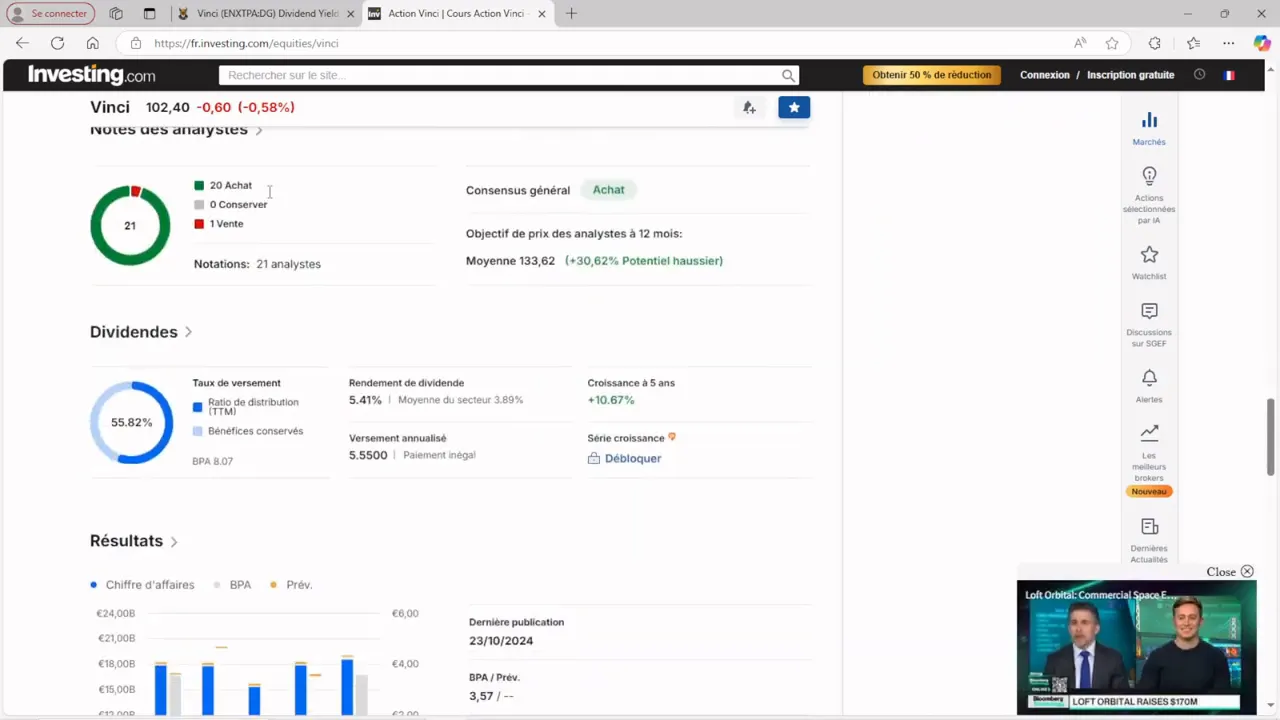Click browser back arrow

[22, 43]
